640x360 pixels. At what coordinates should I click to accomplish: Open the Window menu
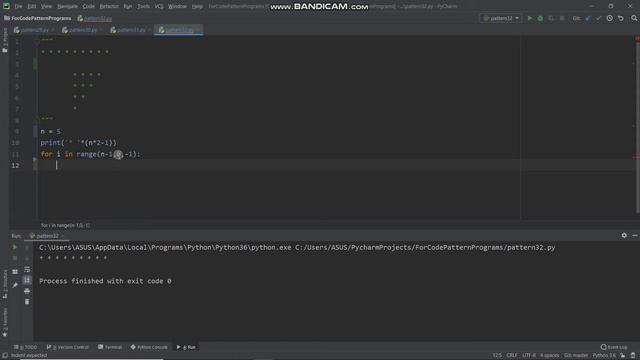point(178,7)
